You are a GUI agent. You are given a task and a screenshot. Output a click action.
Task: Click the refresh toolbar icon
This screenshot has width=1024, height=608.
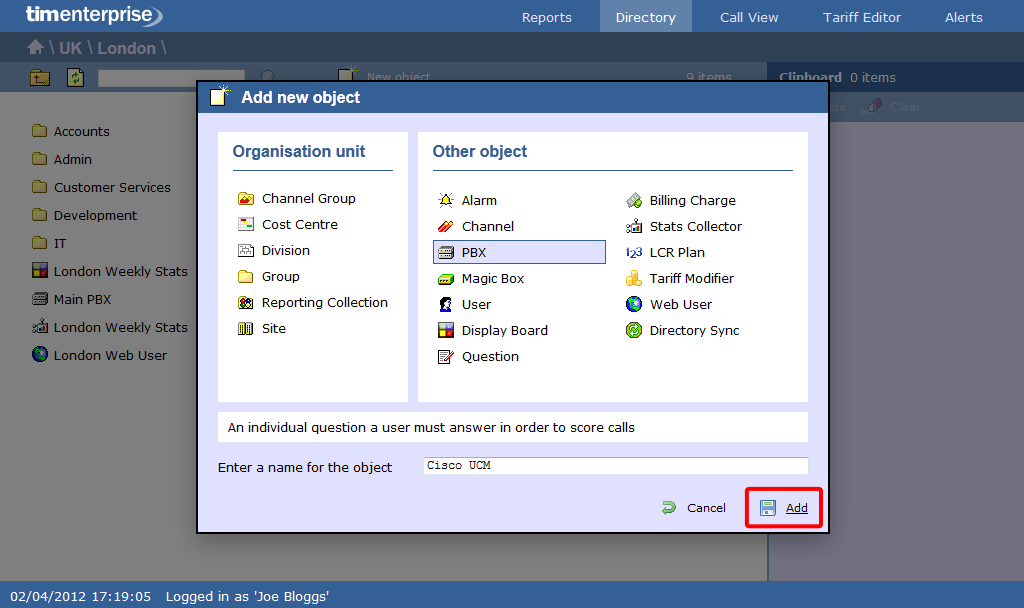[x=76, y=78]
